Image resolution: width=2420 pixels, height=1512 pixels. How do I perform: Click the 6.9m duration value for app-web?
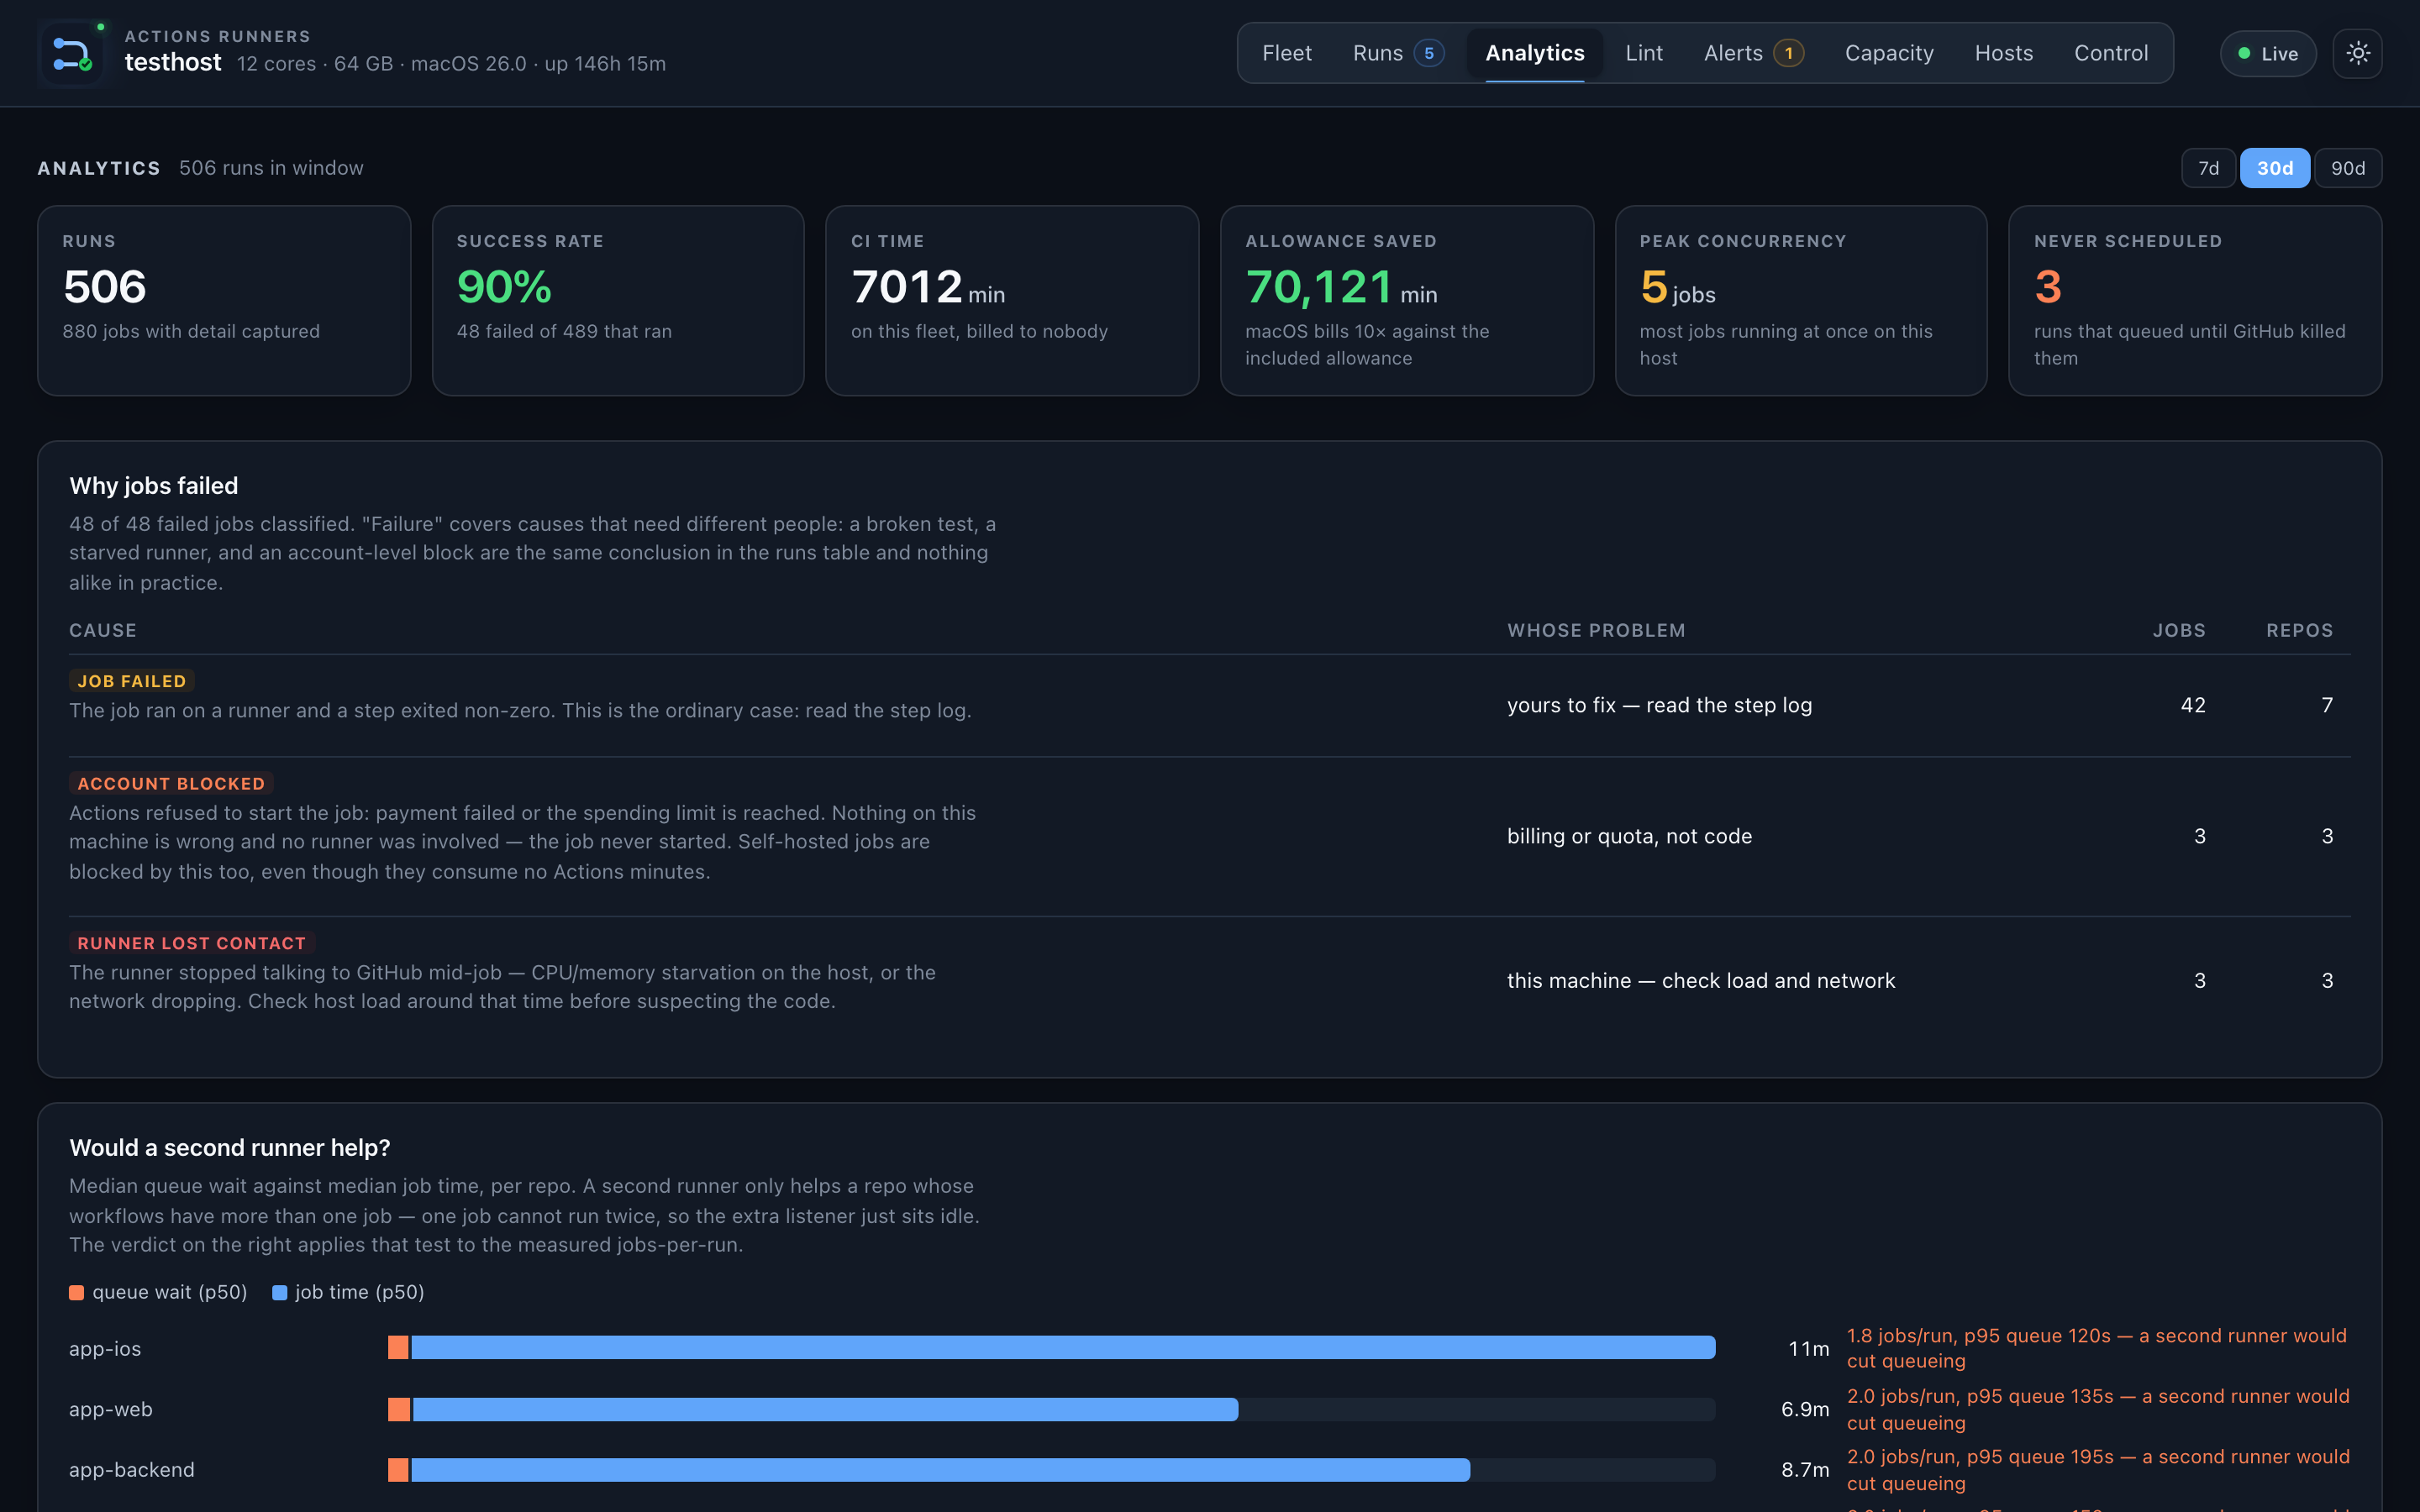pos(1804,1409)
